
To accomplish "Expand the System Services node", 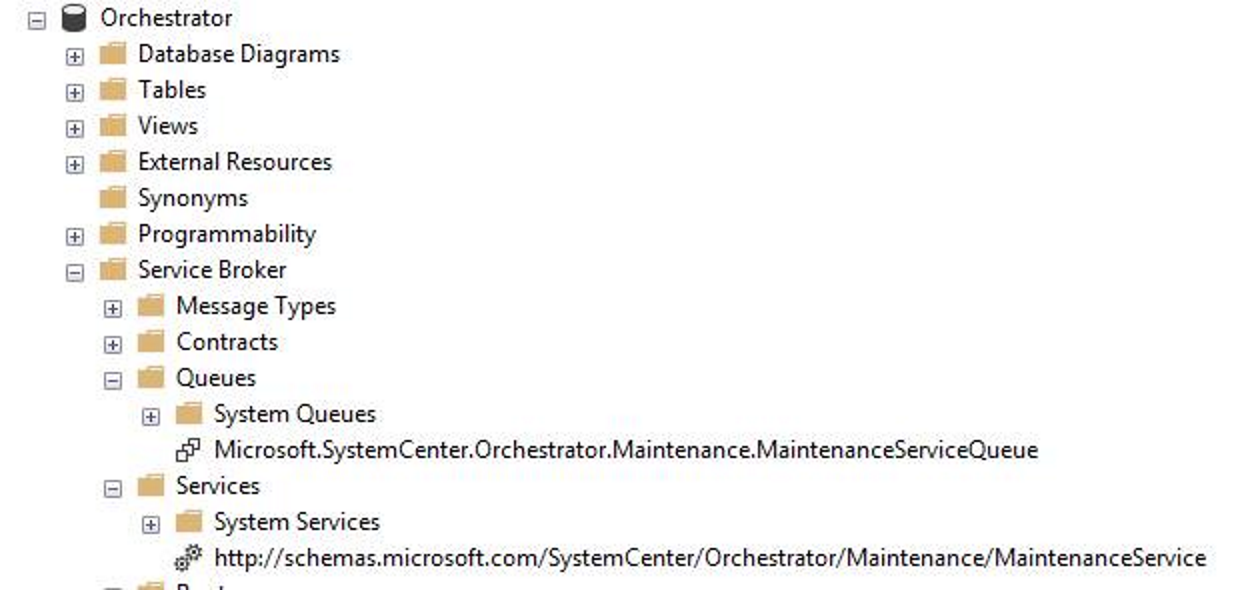I will [151, 525].
